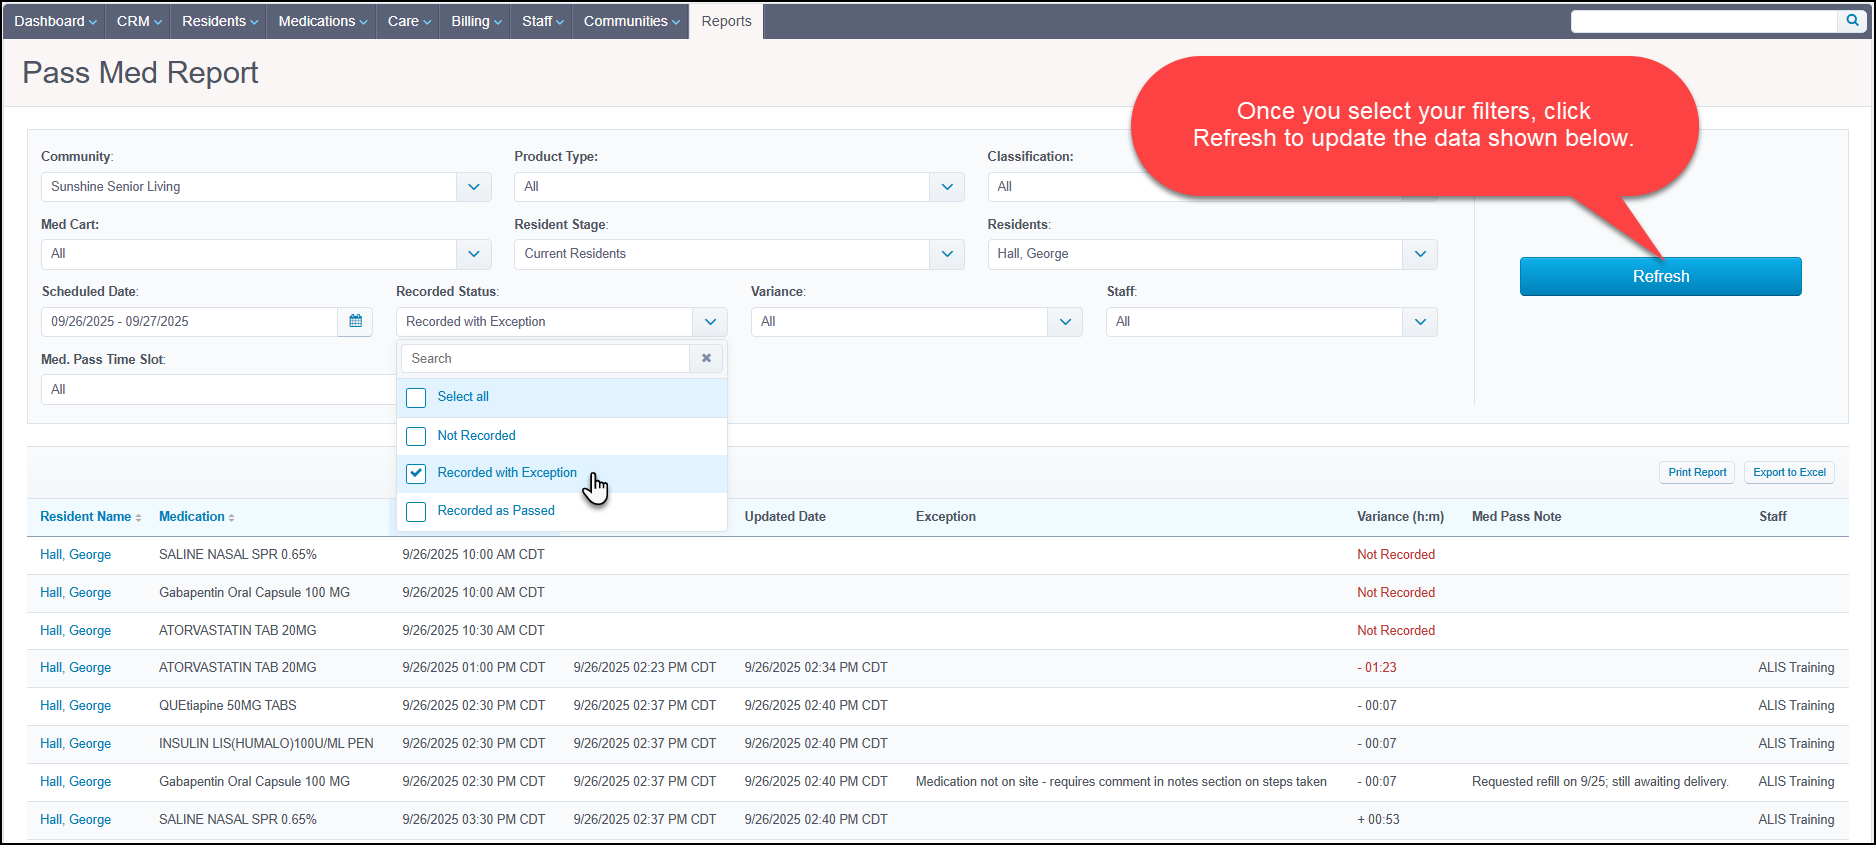Click the Print Report button
This screenshot has height=845, width=1876.
pos(1697,473)
